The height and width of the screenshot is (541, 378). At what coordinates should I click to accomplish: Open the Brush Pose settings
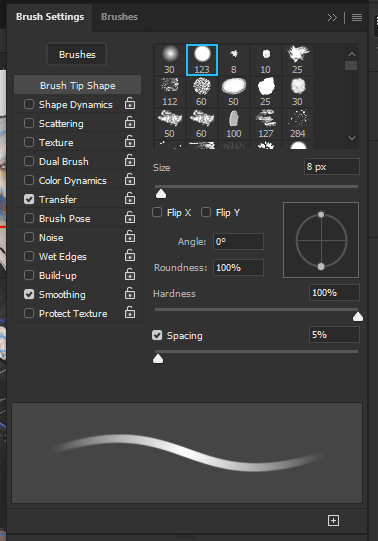(64, 218)
